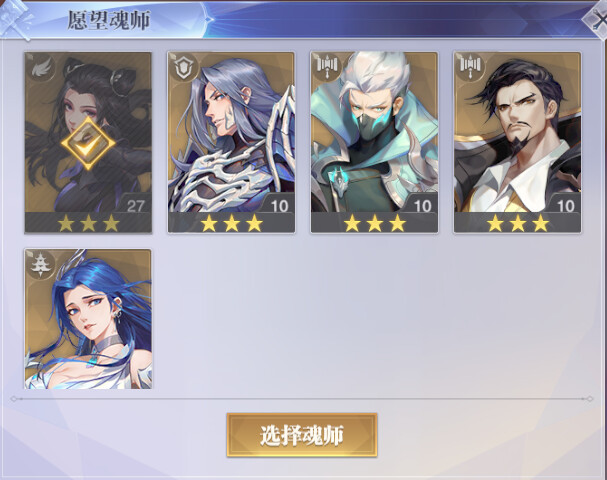Select the masked white-haired character card
Image resolution: width=607 pixels, height=480 pixels.
(x=374, y=142)
